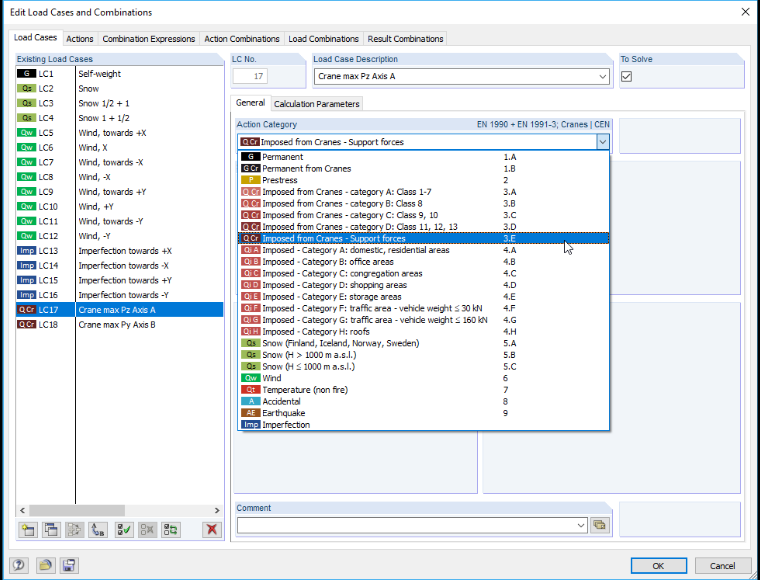Click Qw icon of Wind option
Viewport: 760px width, 580px height.
point(251,378)
